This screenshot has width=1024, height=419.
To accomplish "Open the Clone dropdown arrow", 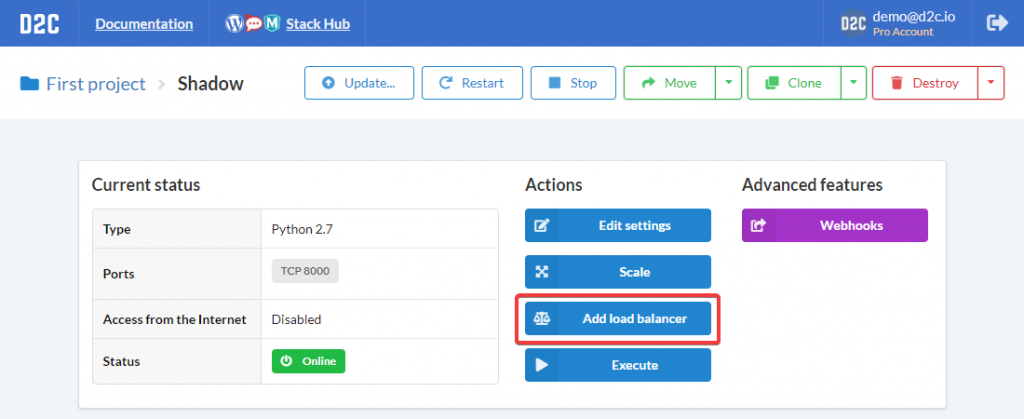I will (854, 83).
